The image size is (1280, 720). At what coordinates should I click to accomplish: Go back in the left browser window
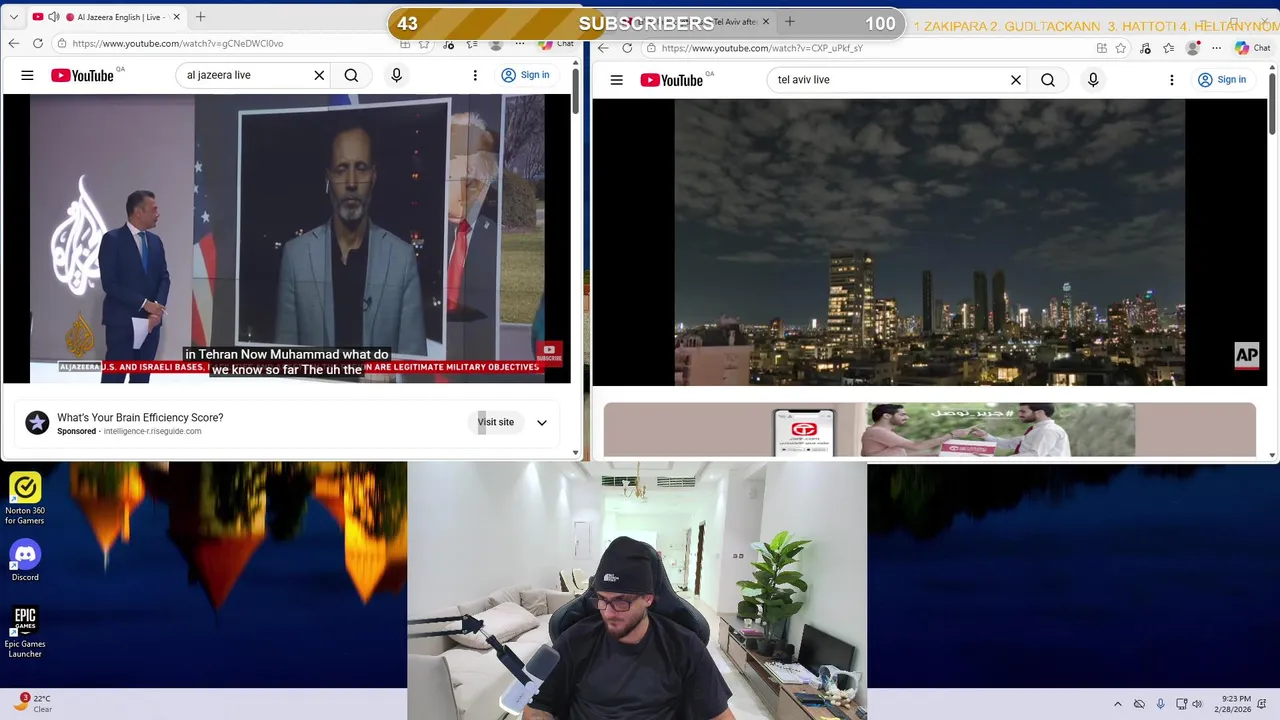click(14, 43)
